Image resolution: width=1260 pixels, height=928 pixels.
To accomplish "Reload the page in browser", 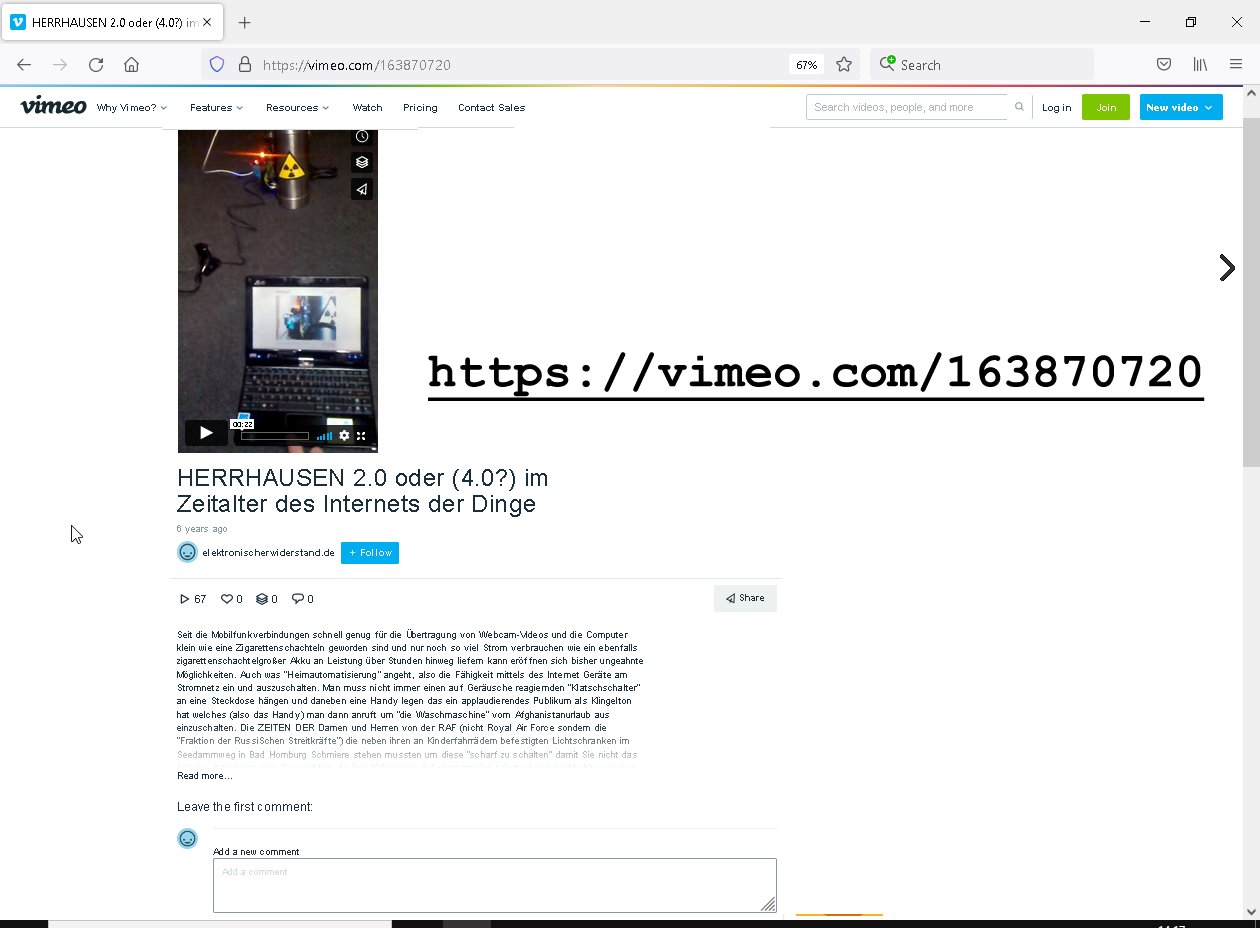I will (96, 65).
